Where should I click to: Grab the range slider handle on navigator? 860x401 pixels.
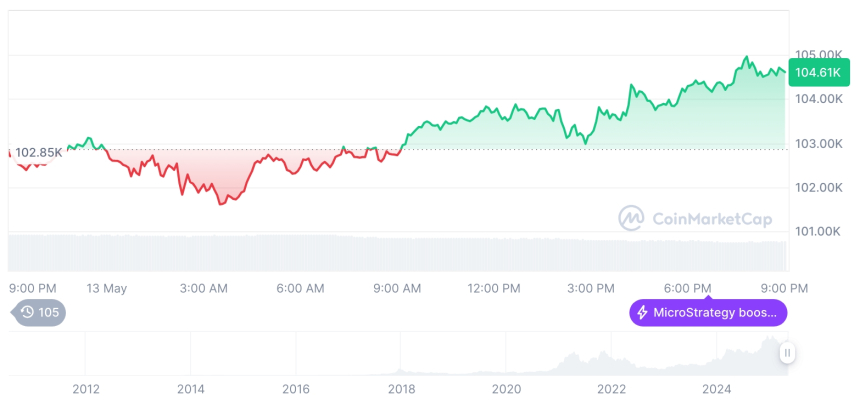(788, 352)
